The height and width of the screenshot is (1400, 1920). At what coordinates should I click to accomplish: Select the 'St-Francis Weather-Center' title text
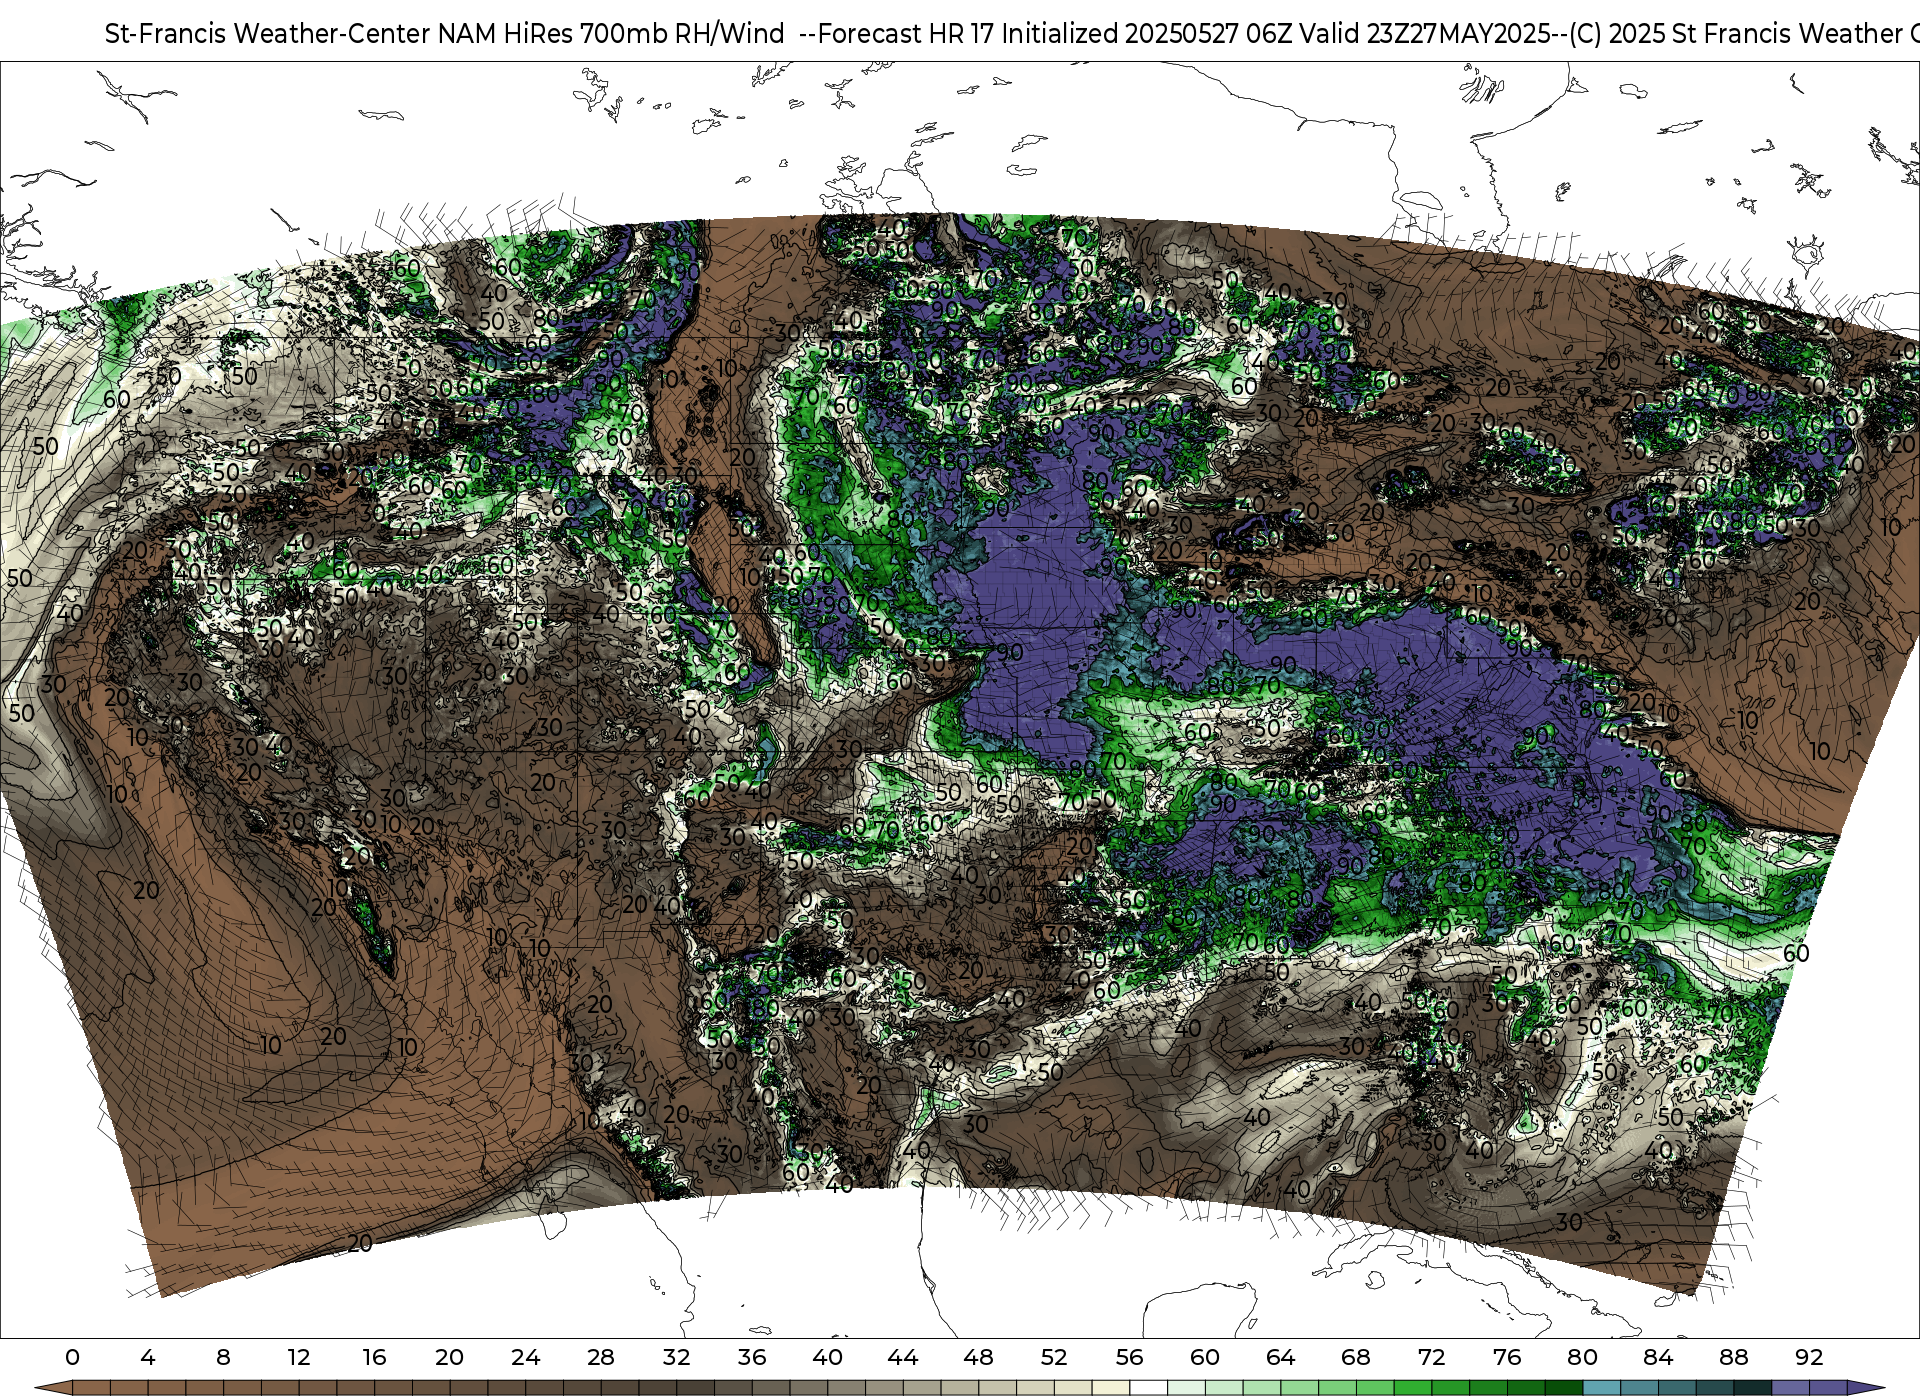point(268,34)
